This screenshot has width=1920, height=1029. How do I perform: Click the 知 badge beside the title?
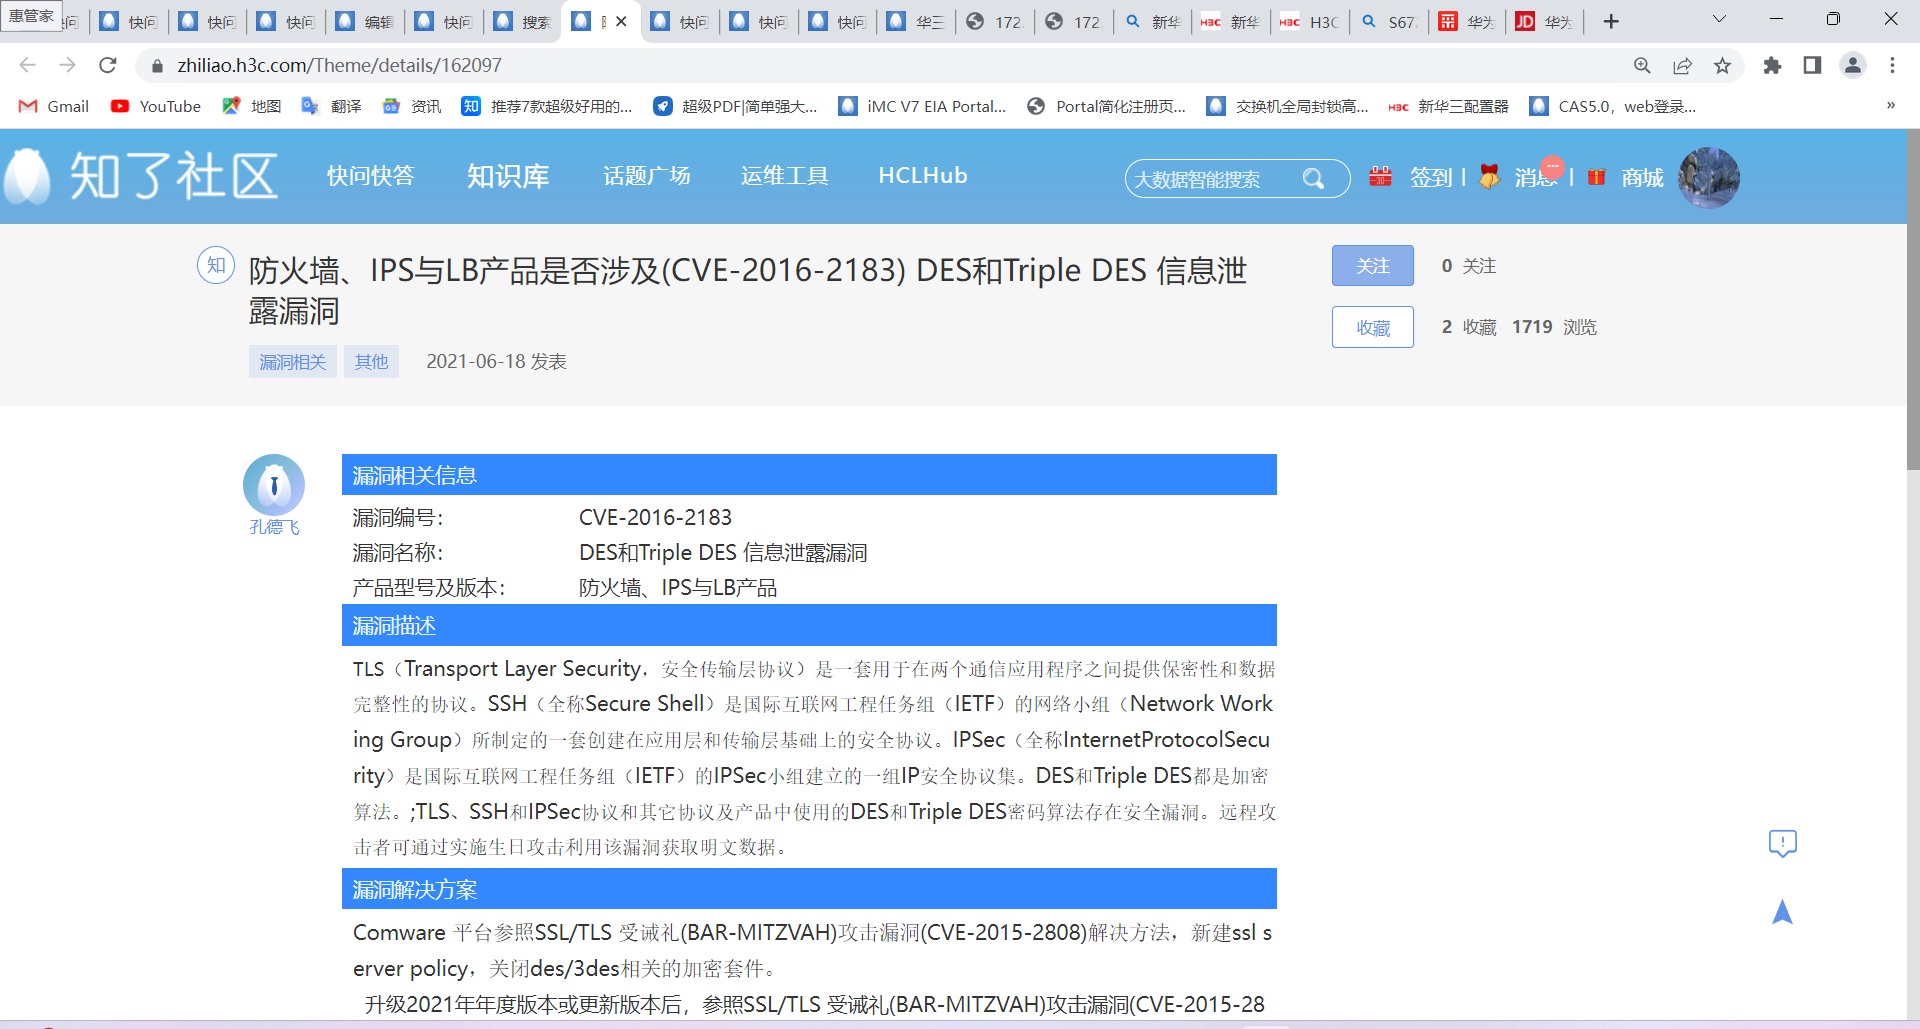(216, 265)
